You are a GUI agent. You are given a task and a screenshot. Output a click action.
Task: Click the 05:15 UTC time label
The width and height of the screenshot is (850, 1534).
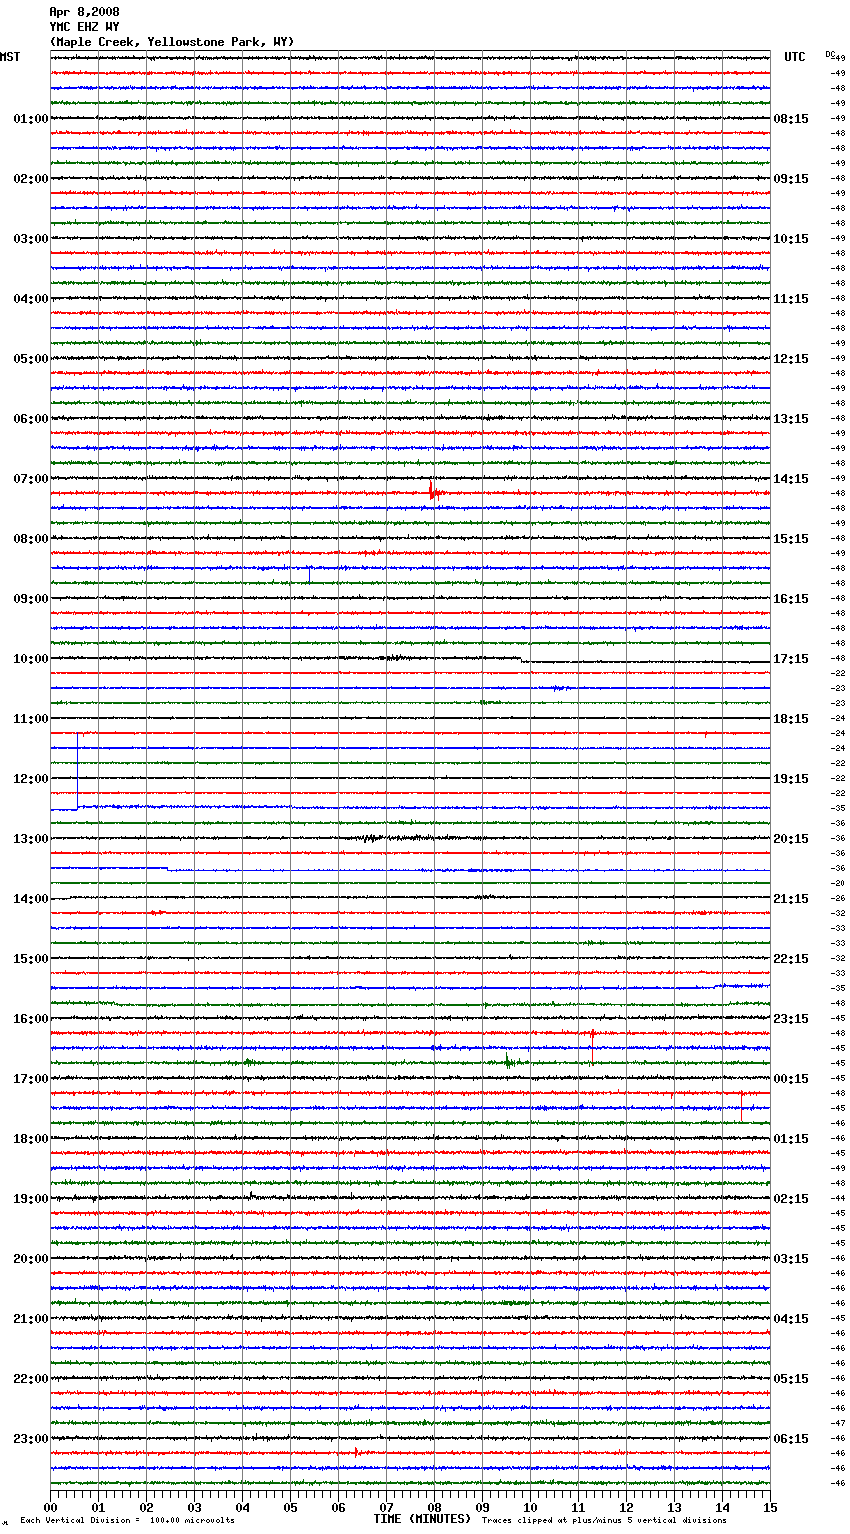click(791, 1379)
